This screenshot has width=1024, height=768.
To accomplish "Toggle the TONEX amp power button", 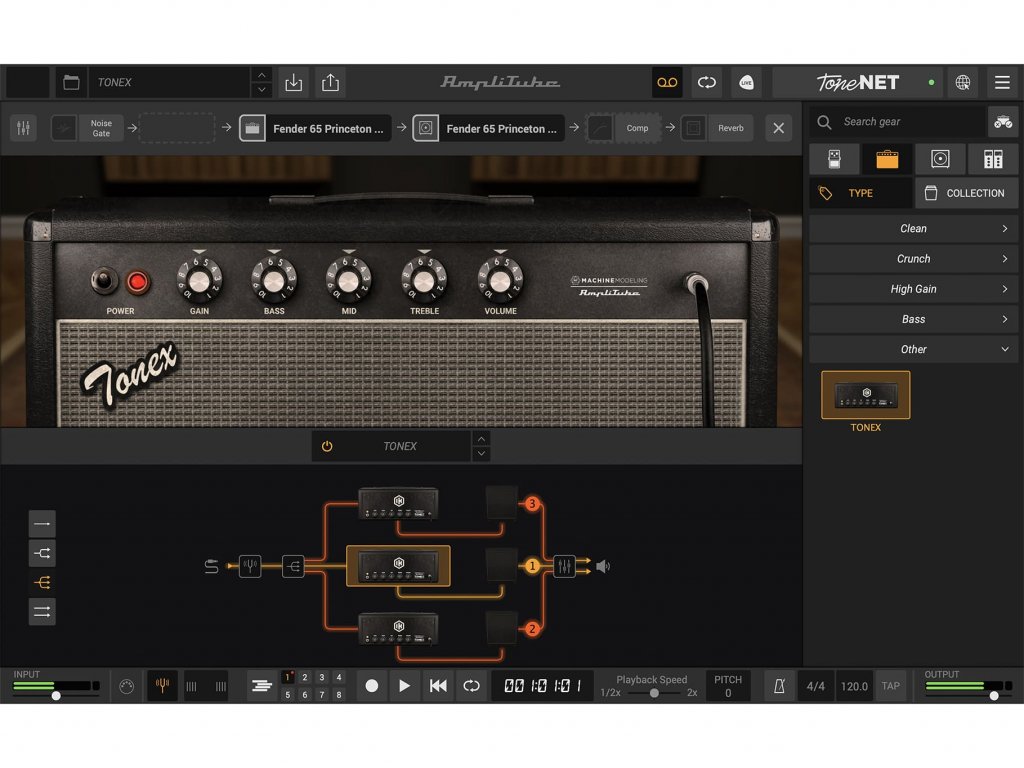I will (x=327, y=446).
